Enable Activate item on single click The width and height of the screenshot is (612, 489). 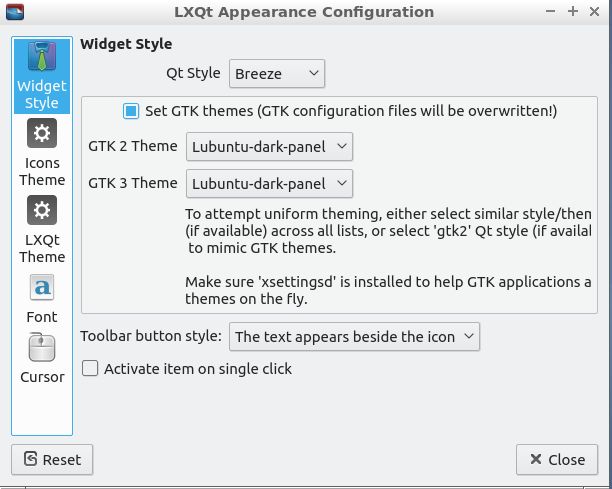point(90,368)
